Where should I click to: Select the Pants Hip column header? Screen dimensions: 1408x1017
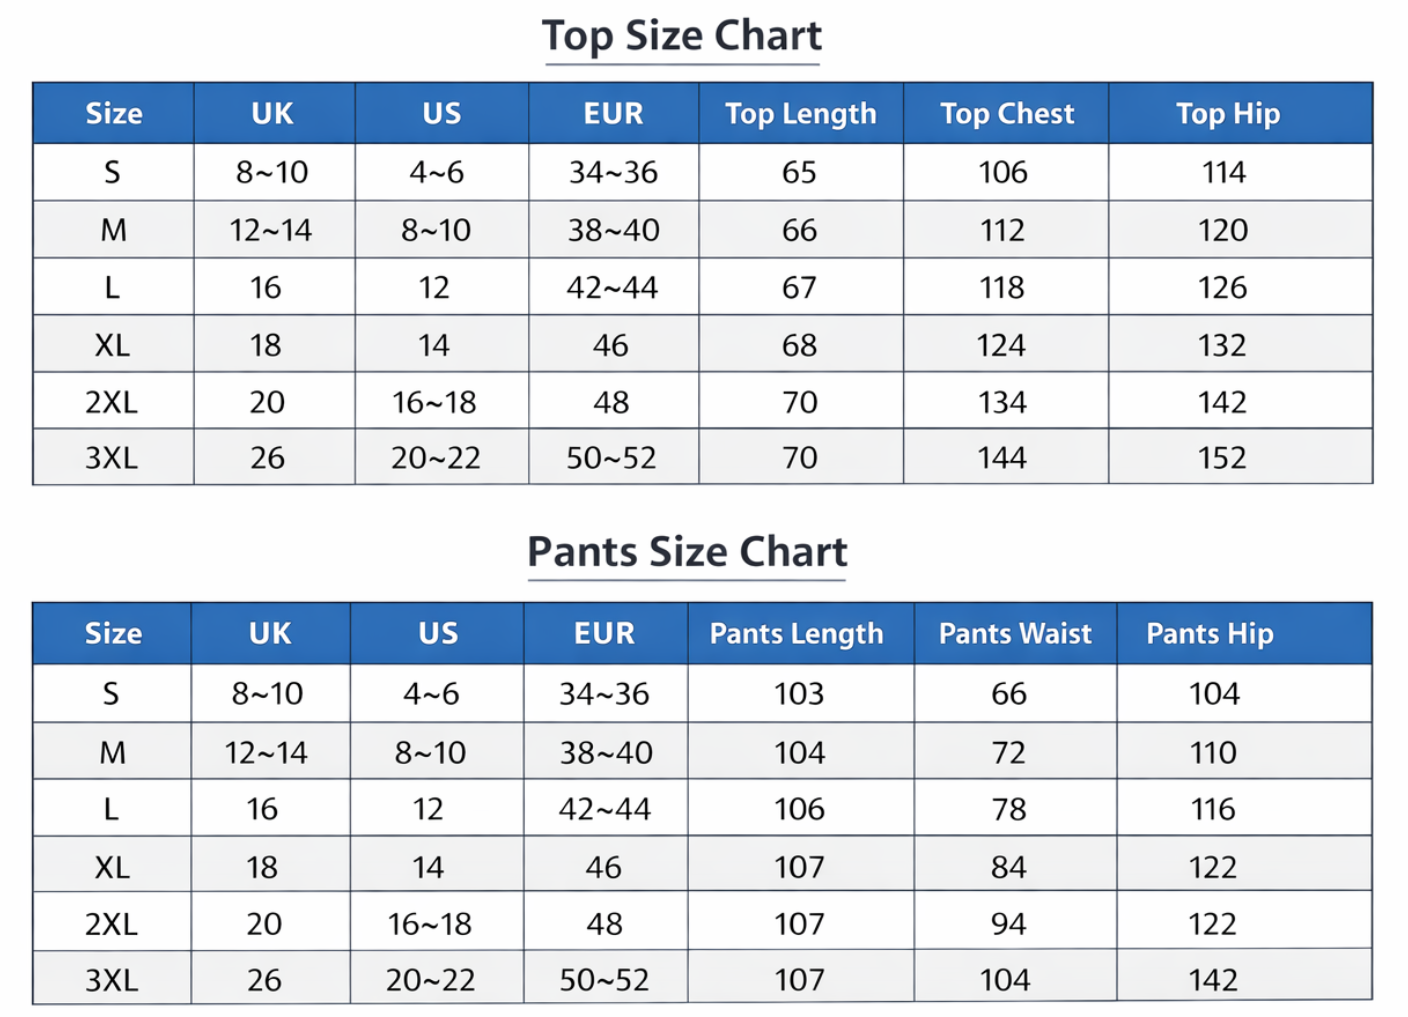pos(1209,634)
